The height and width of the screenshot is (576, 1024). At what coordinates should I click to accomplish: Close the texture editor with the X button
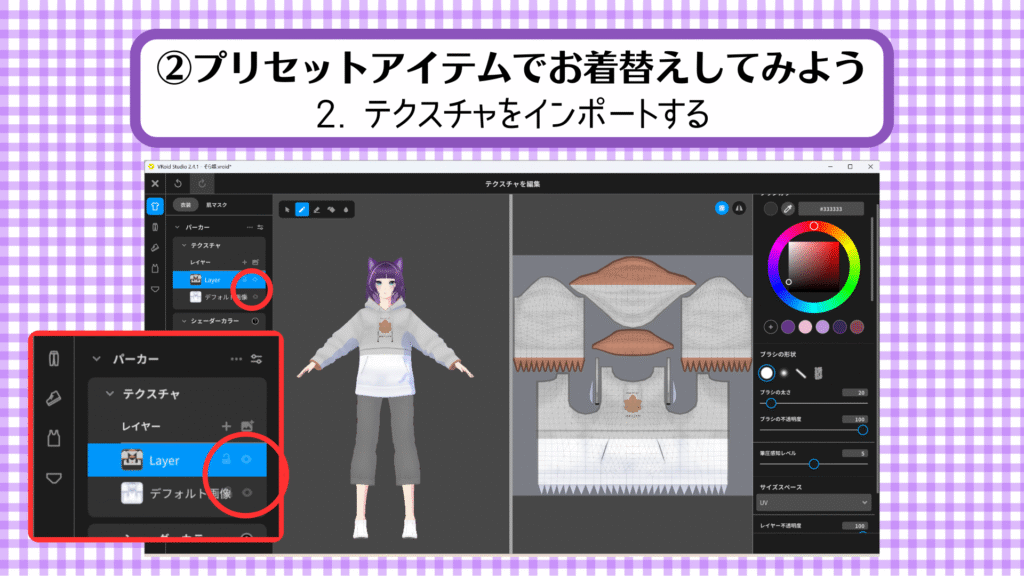pyautogui.click(x=155, y=183)
